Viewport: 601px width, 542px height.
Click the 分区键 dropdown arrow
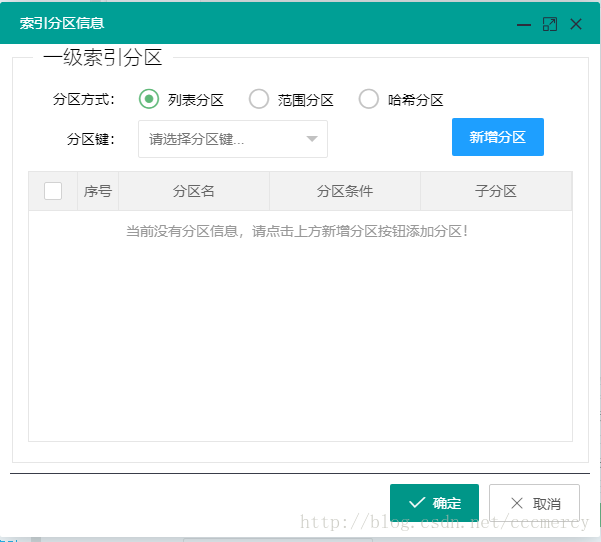point(312,139)
